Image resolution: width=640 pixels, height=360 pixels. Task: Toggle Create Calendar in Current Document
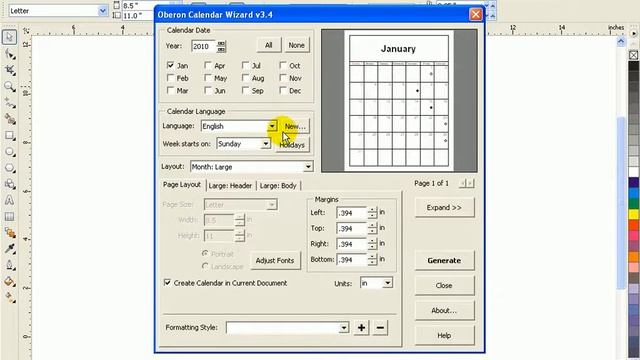[x=167, y=282]
